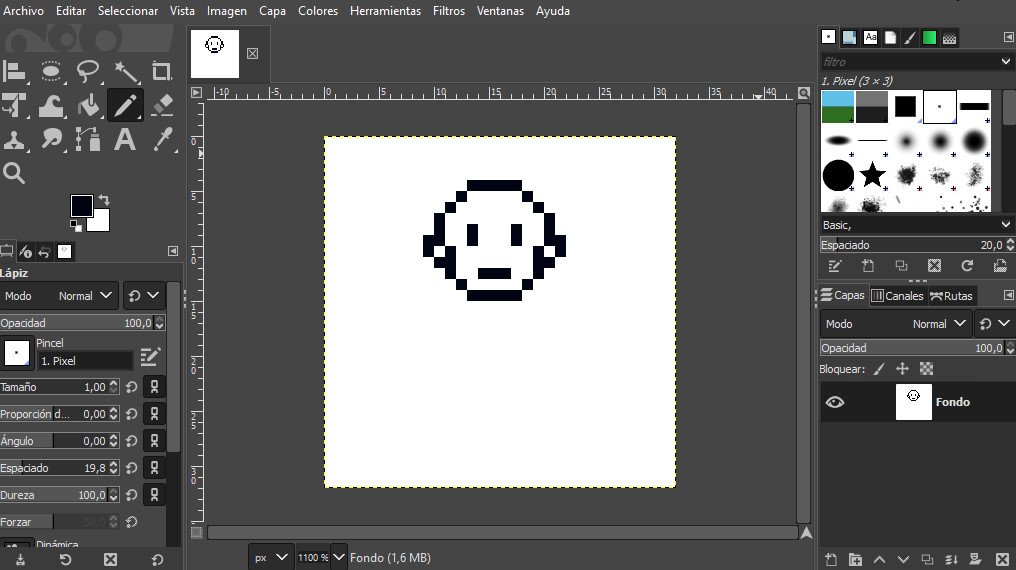Pick the Text tool

pos(125,139)
